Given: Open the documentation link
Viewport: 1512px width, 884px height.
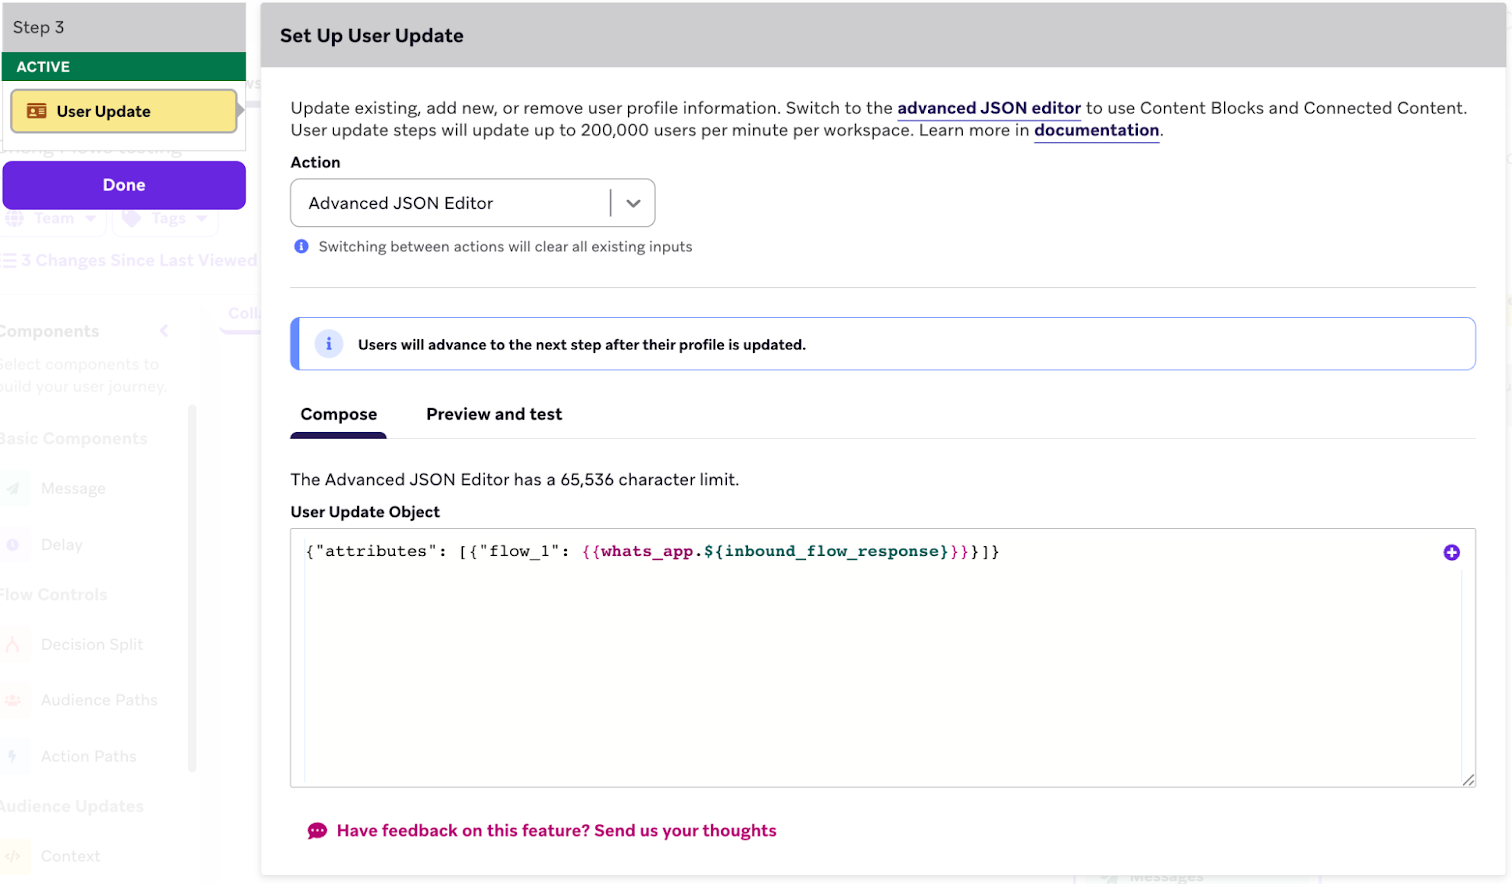Looking at the screenshot, I should (x=1096, y=130).
